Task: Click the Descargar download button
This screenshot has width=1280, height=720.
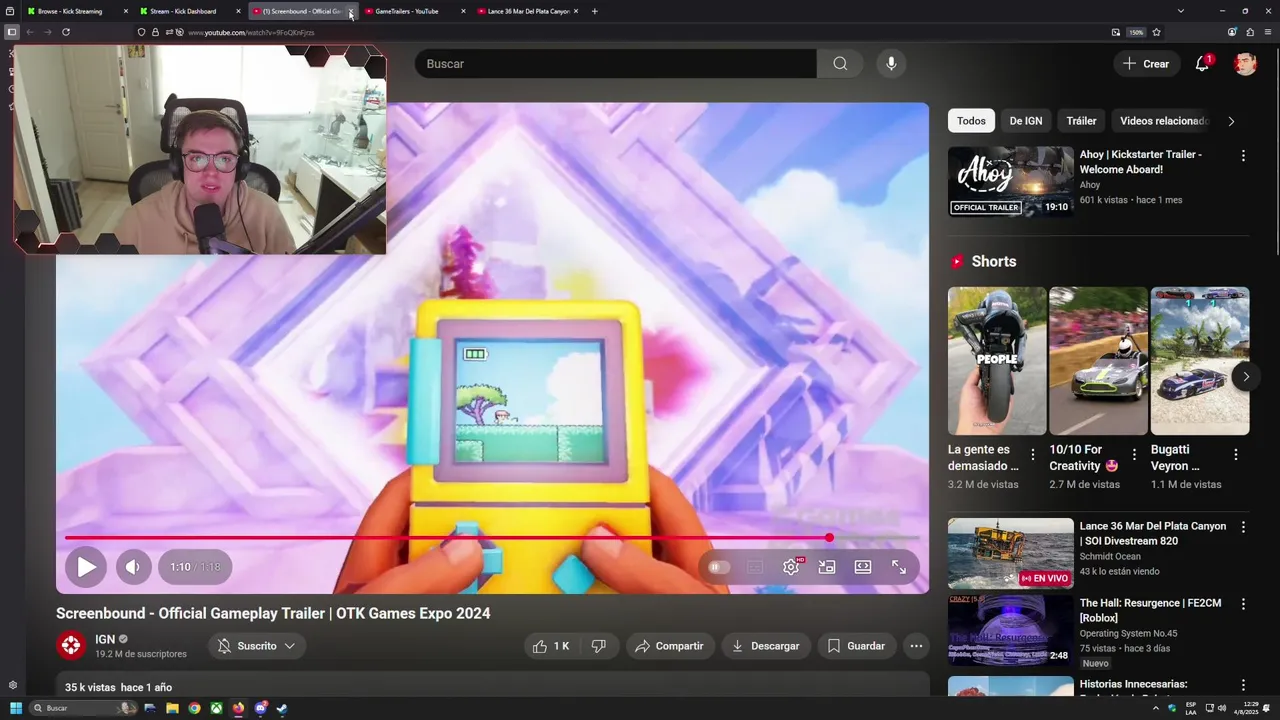Action: 766,646
